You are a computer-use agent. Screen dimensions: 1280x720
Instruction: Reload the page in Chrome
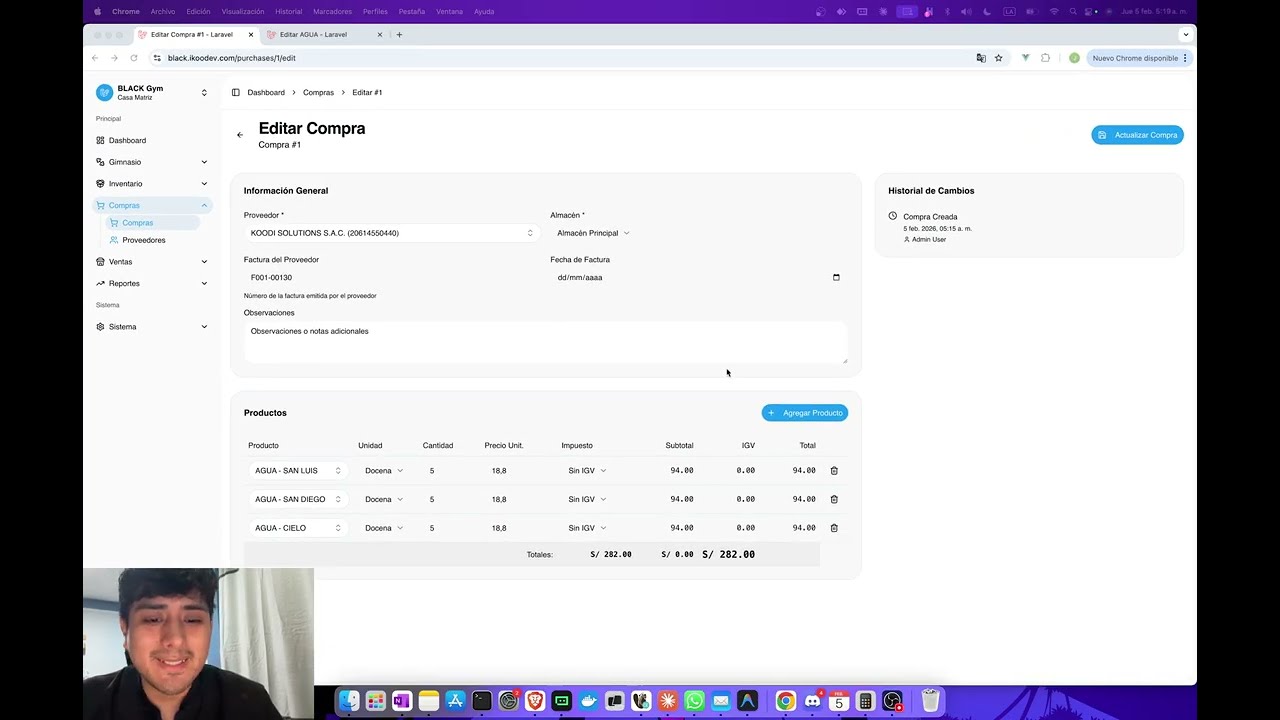pos(133,58)
